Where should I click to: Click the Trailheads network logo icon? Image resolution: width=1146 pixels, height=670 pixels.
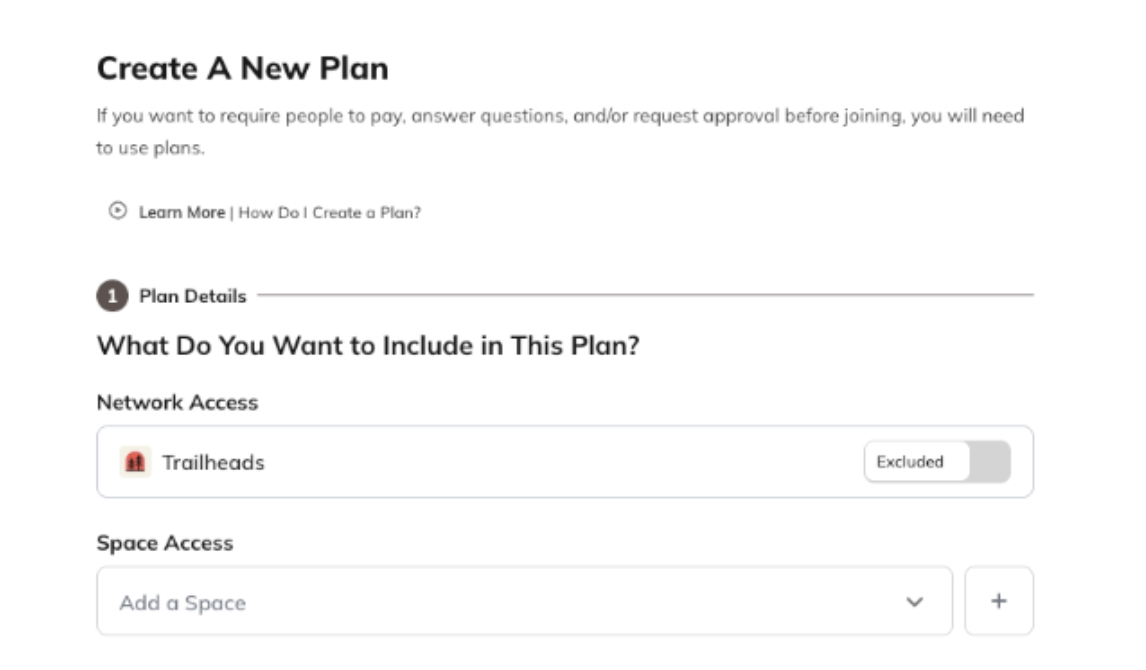click(135, 462)
